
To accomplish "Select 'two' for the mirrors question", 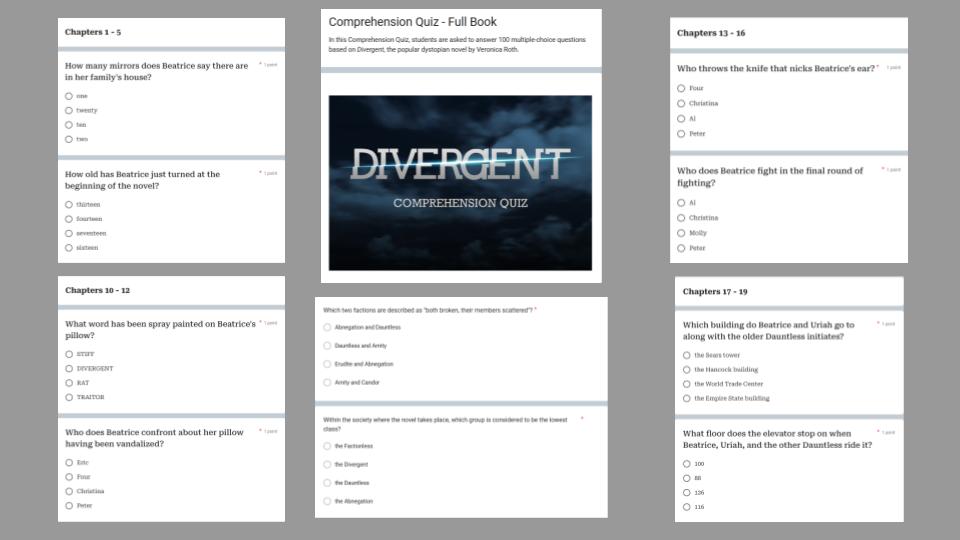I will point(69,140).
